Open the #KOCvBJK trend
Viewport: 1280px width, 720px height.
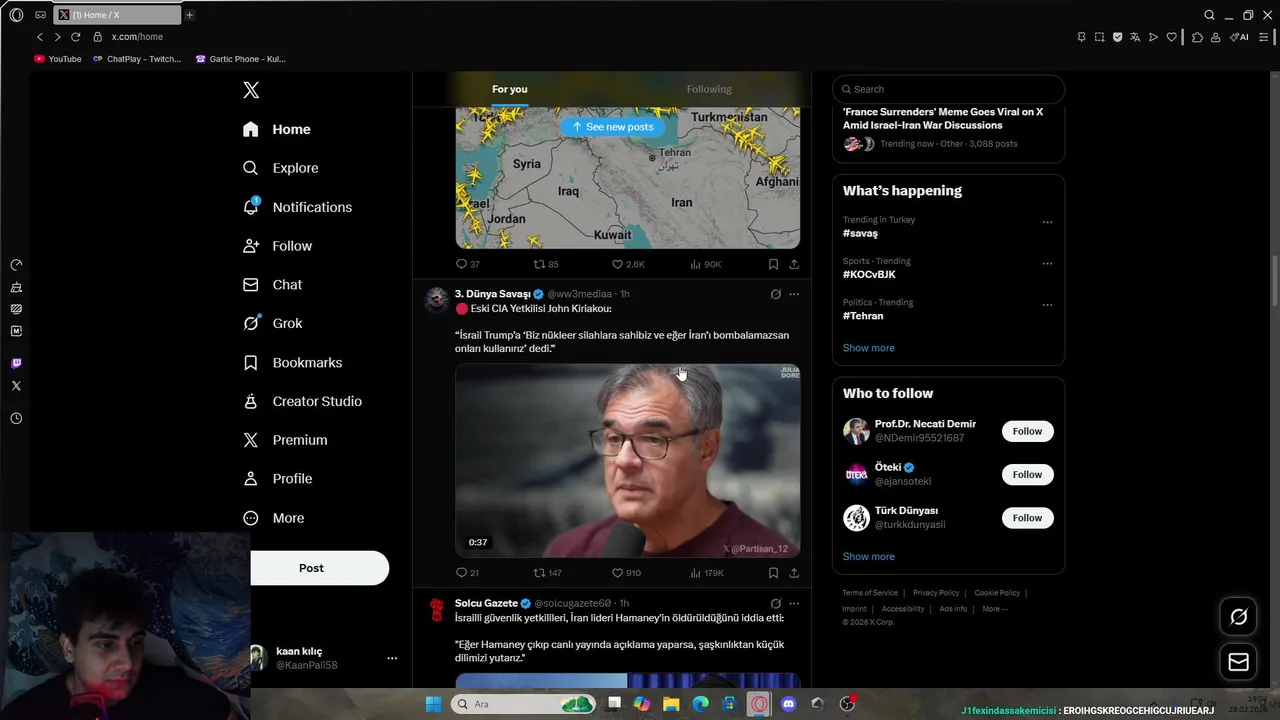pyautogui.click(x=869, y=274)
